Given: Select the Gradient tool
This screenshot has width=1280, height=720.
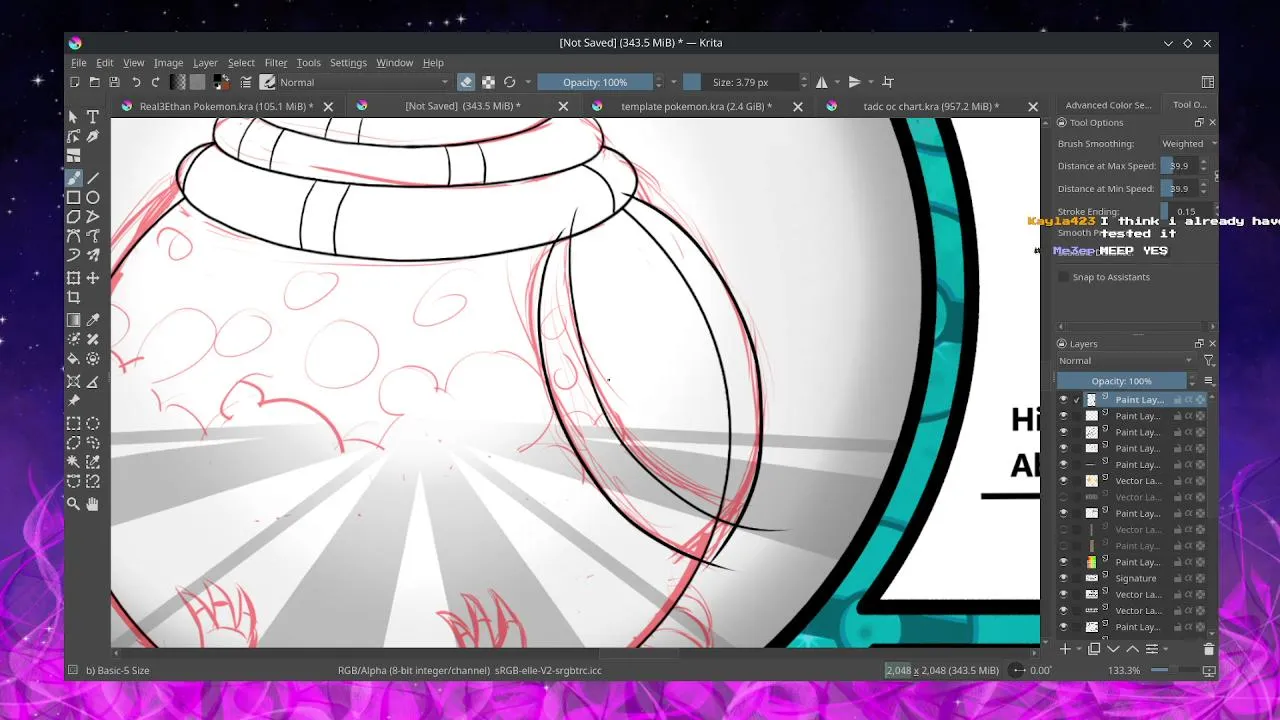Looking at the screenshot, I should (73, 320).
